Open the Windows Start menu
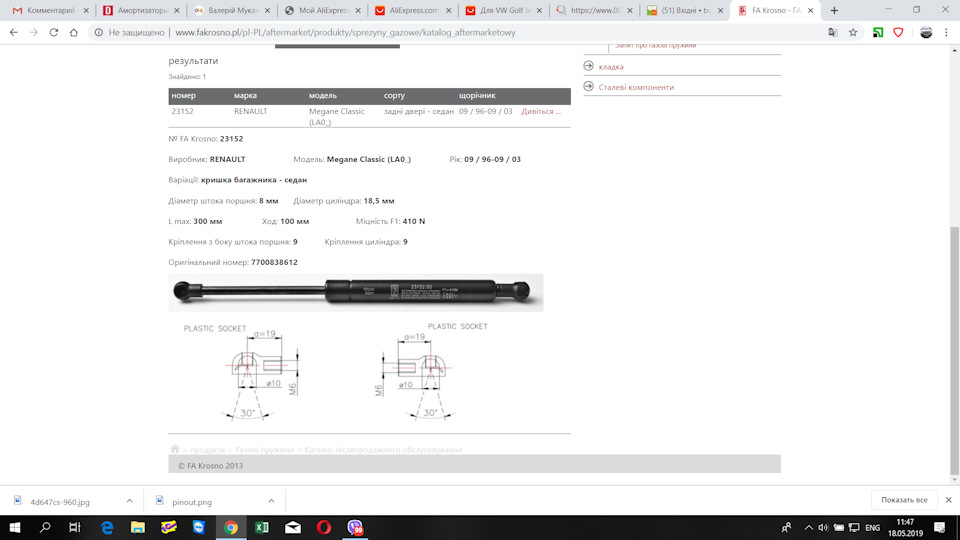960x540 pixels. [x=15, y=527]
